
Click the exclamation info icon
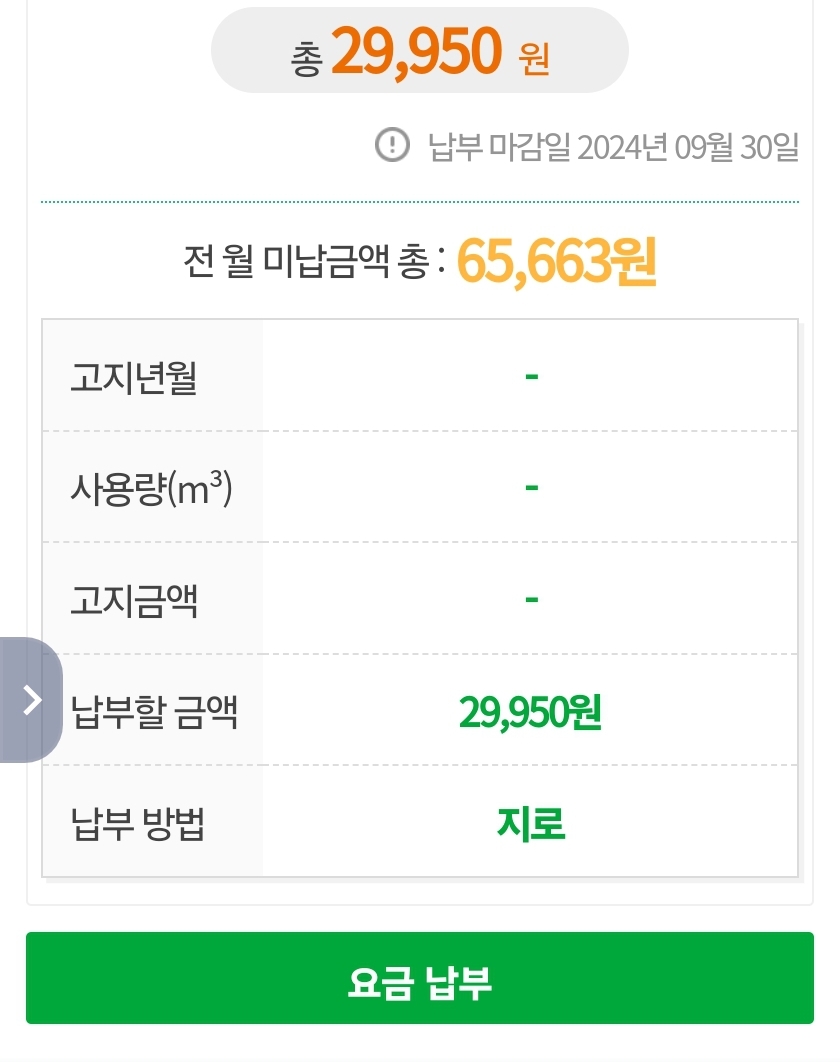tap(392, 146)
